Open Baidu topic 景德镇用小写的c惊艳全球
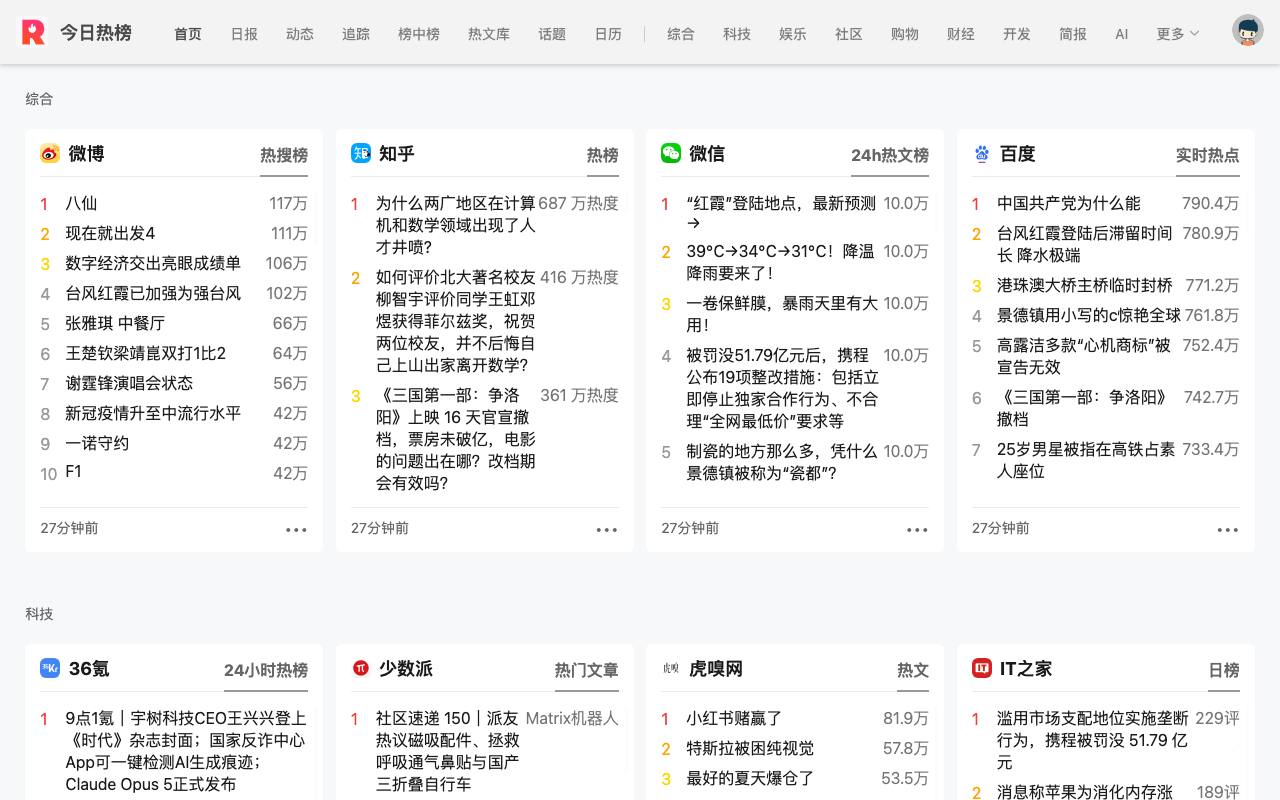This screenshot has width=1280, height=800. pos(1089,315)
